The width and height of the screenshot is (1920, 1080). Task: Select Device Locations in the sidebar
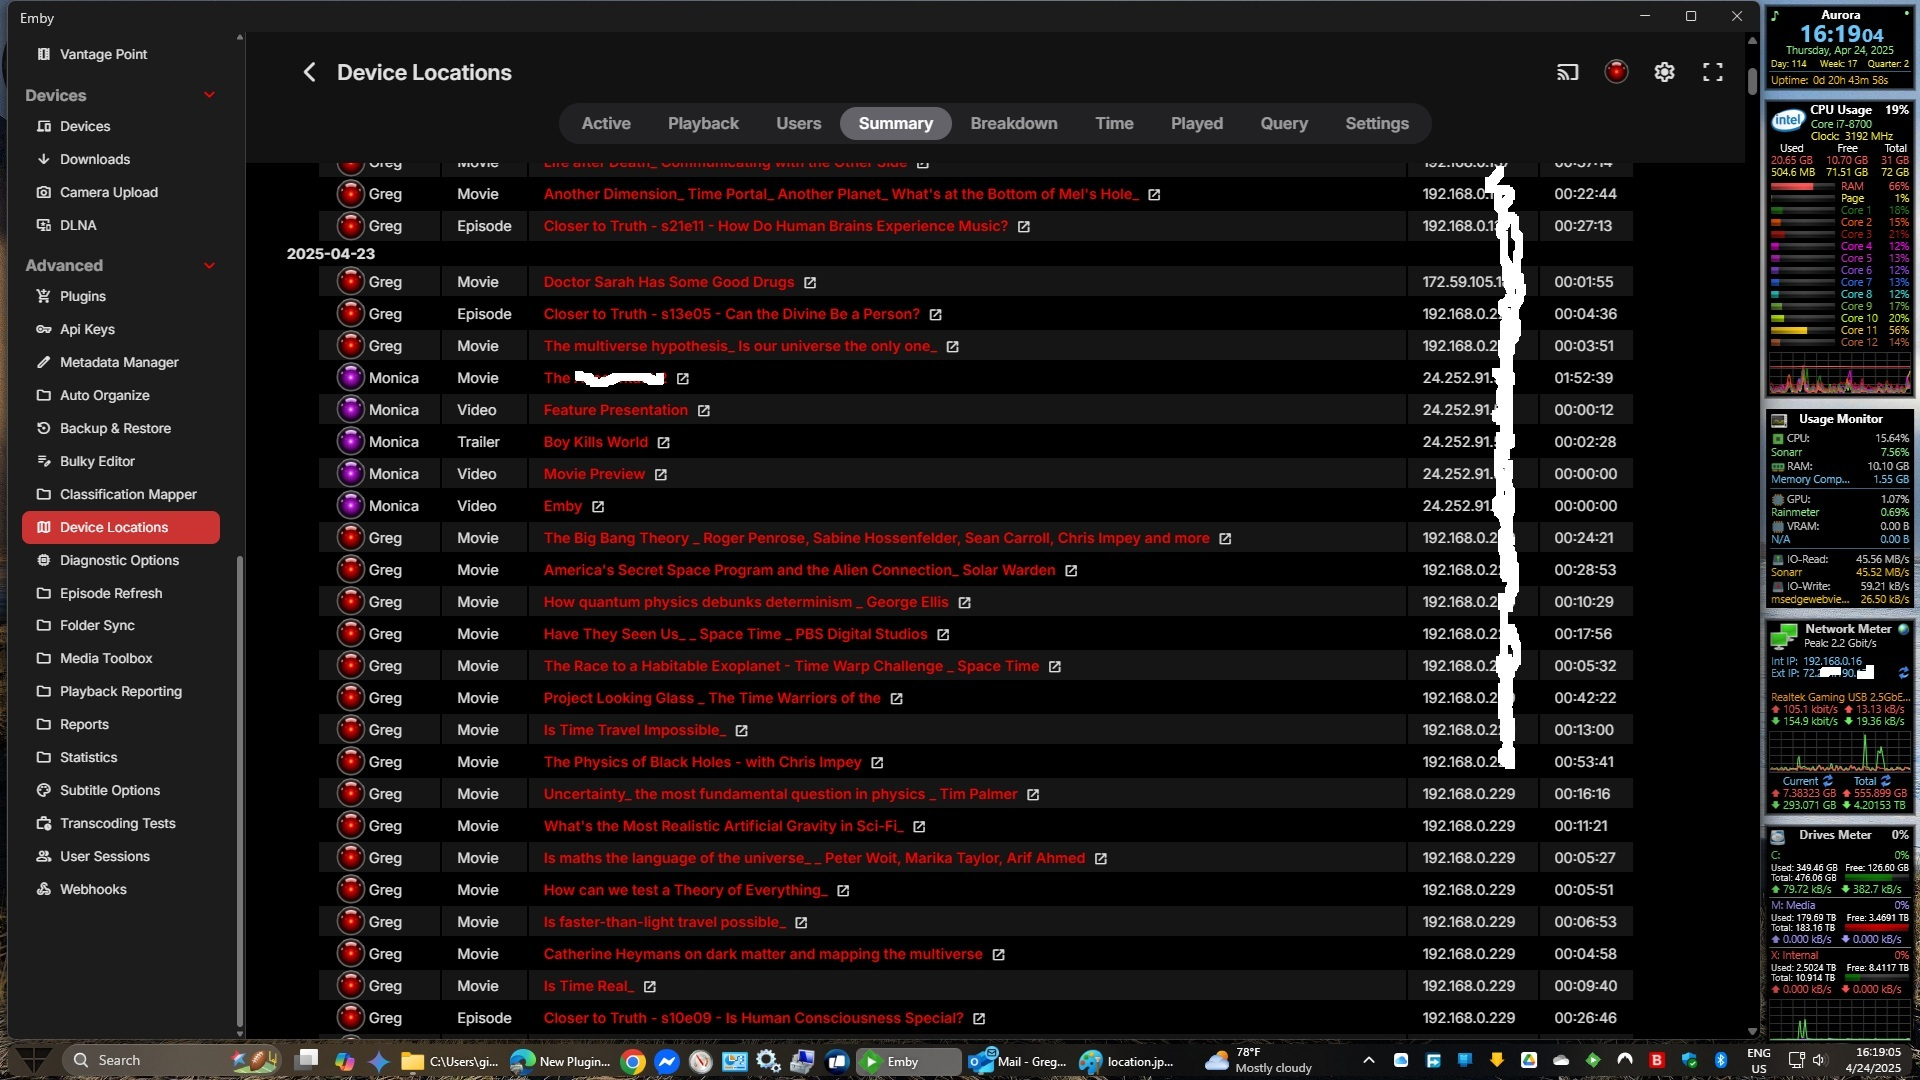113,527
